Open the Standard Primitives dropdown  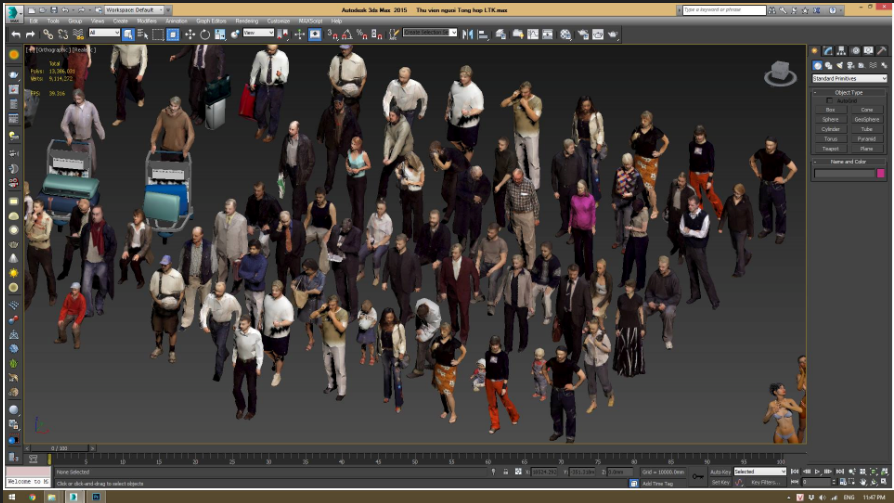click(849, 78)
